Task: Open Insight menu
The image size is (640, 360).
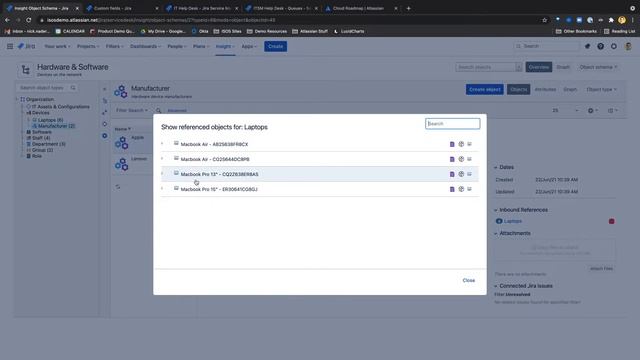Action: [x=225, y=47]
